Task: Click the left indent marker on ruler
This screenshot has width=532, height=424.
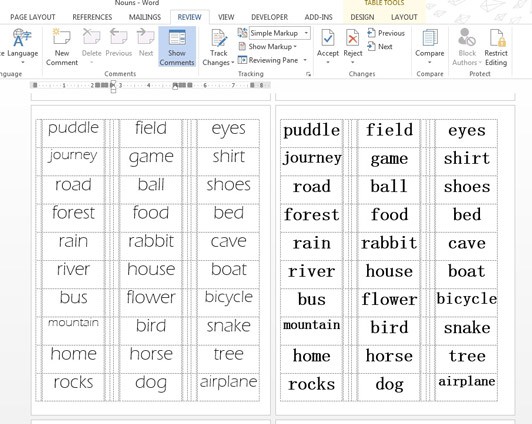Action: [x=113, y=91]
